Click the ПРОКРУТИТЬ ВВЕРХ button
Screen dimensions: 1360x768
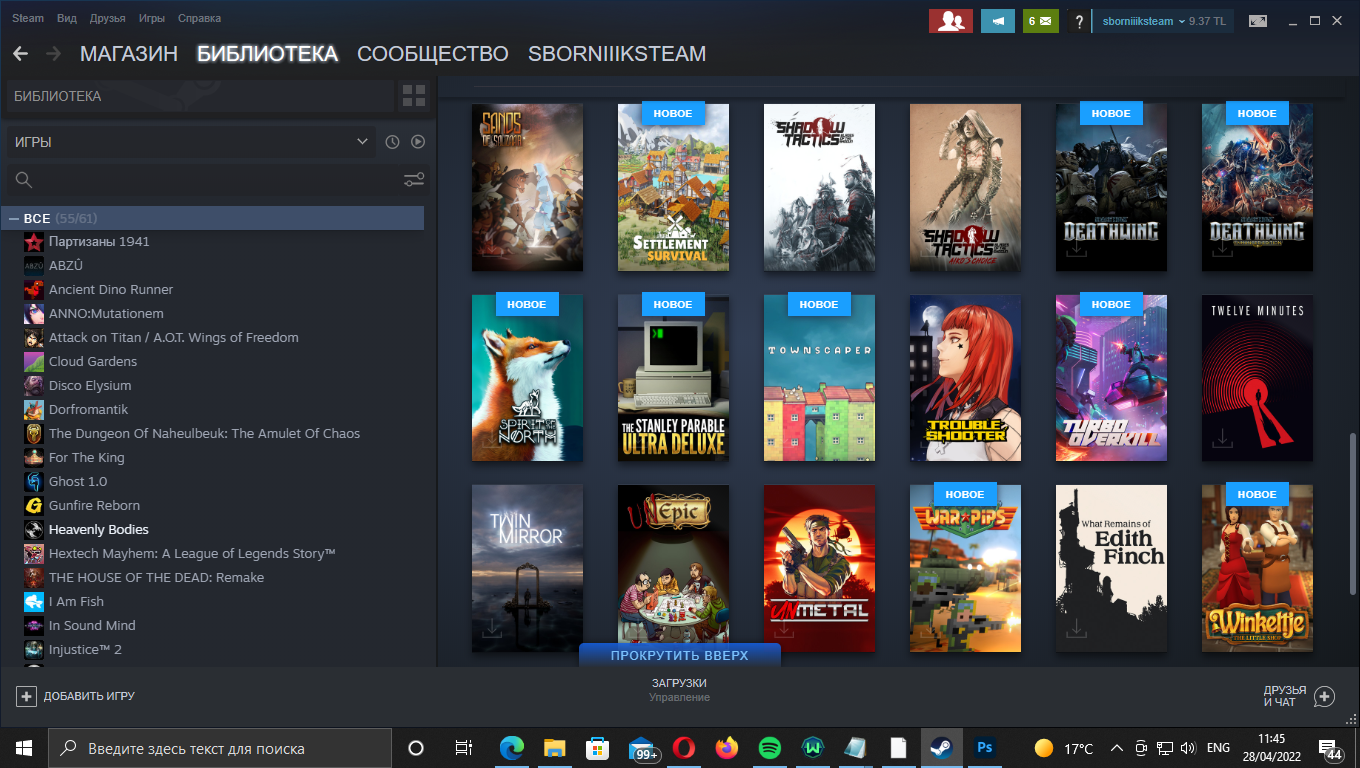click(680, 655)
